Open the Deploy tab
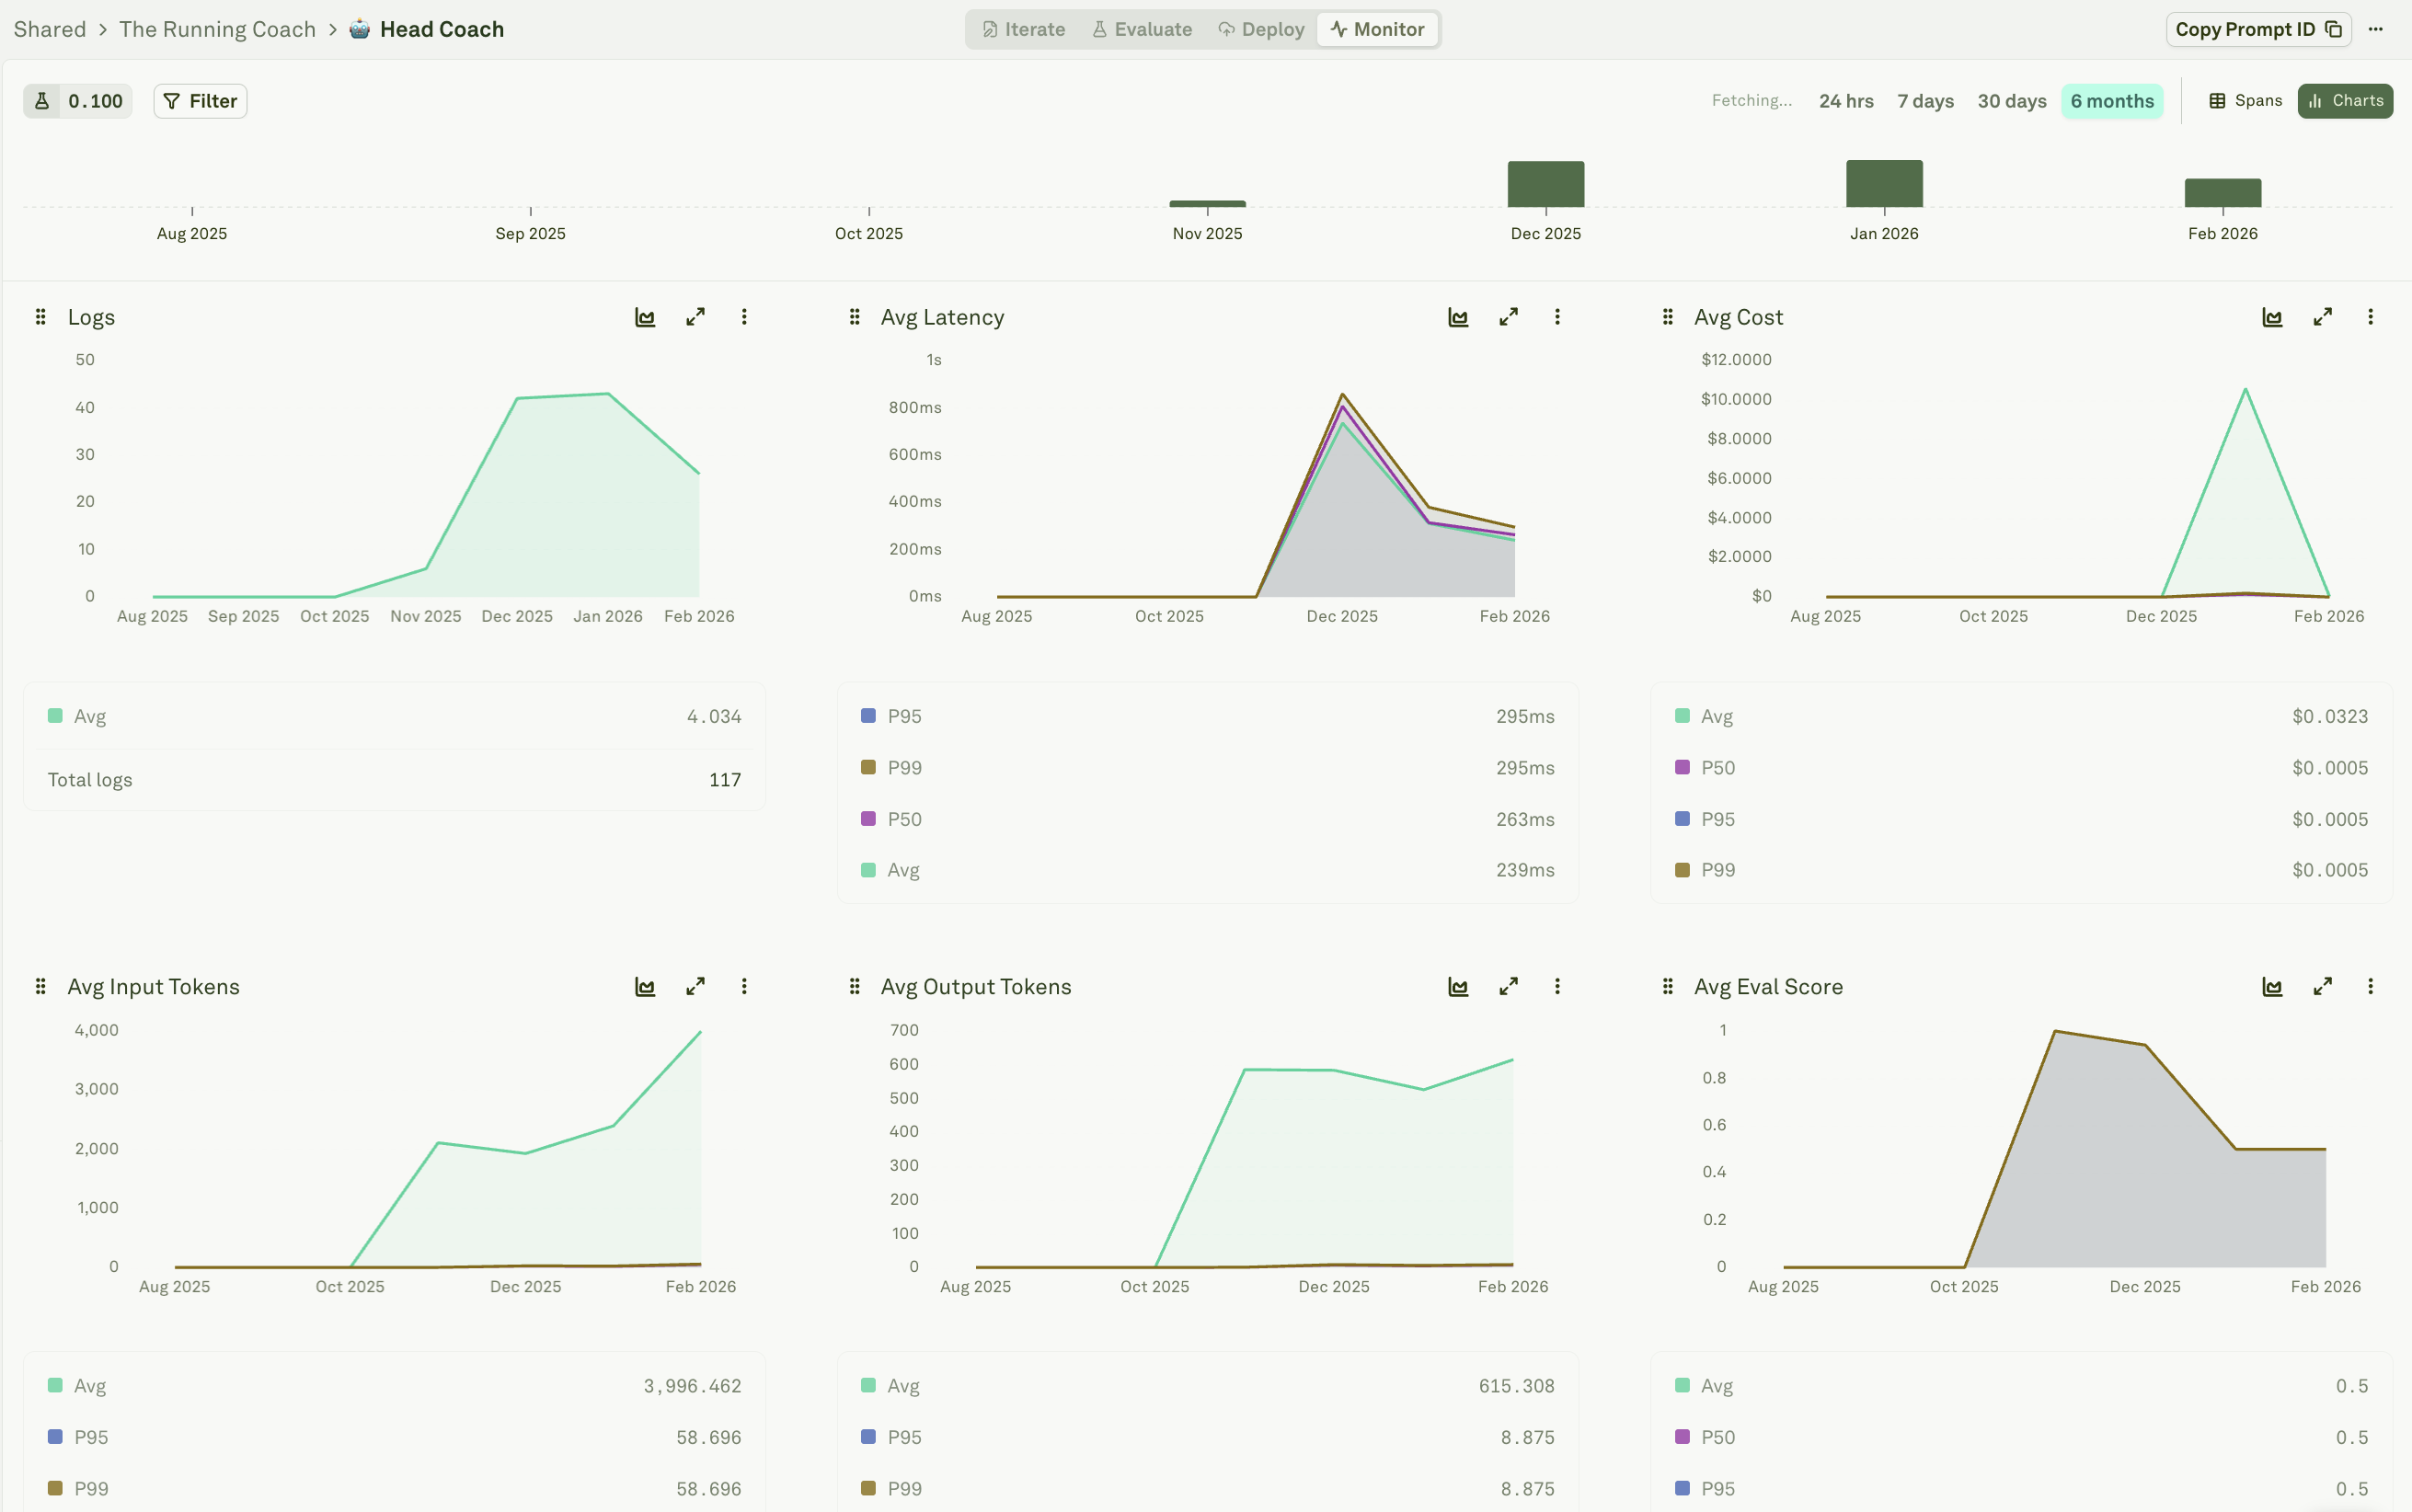 (1261, 29)
